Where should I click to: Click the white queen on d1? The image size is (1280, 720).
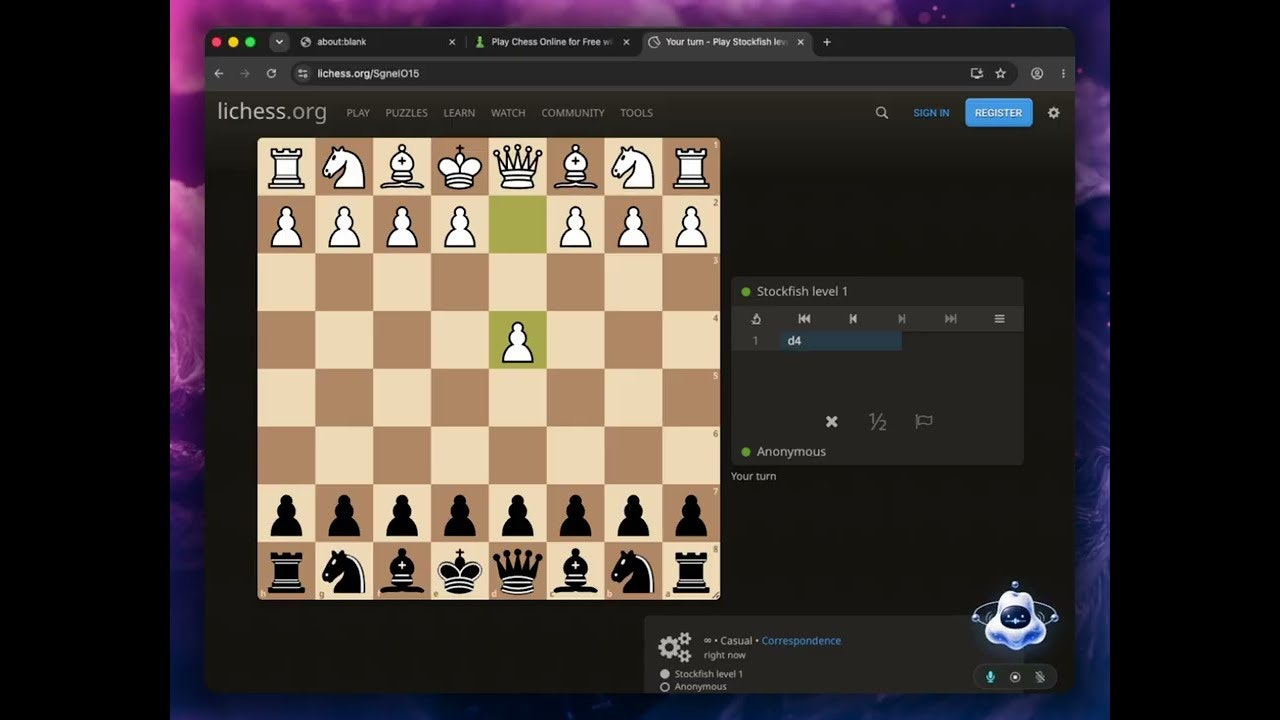point(518,167)
